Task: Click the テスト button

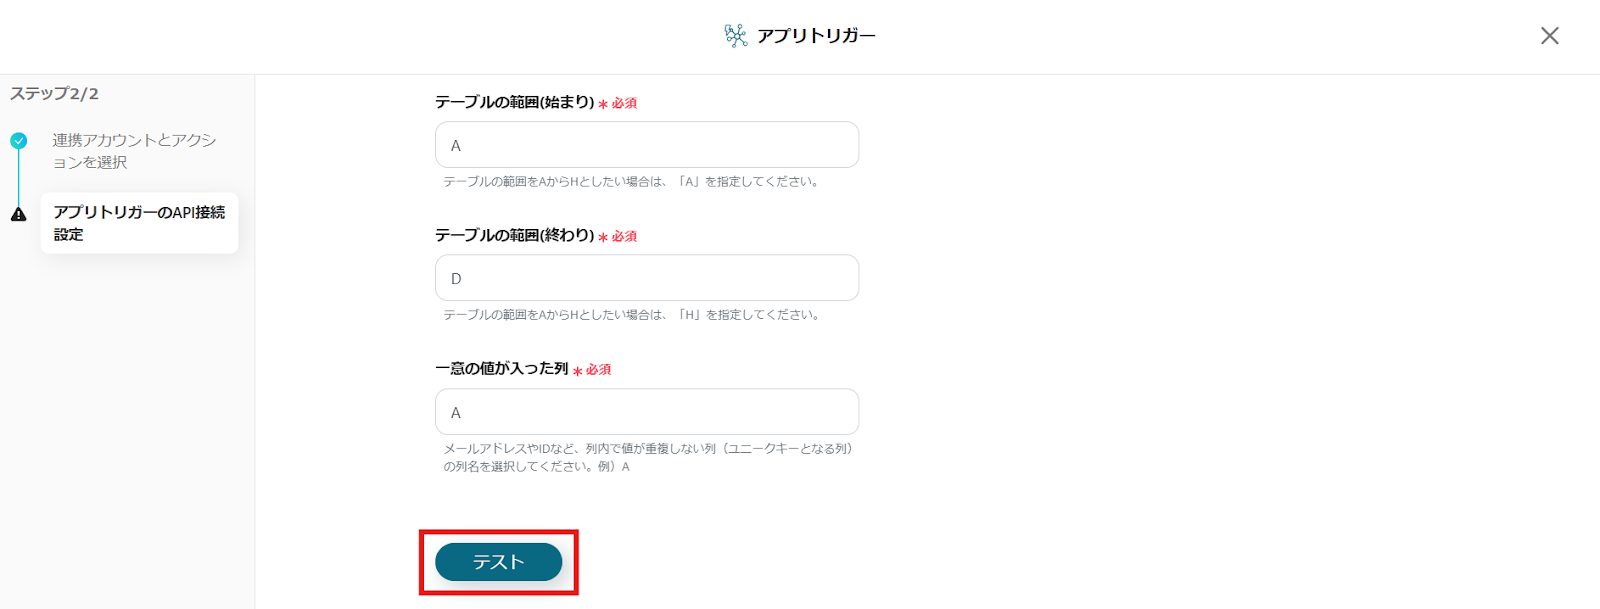Action: (x=498, y=562)
